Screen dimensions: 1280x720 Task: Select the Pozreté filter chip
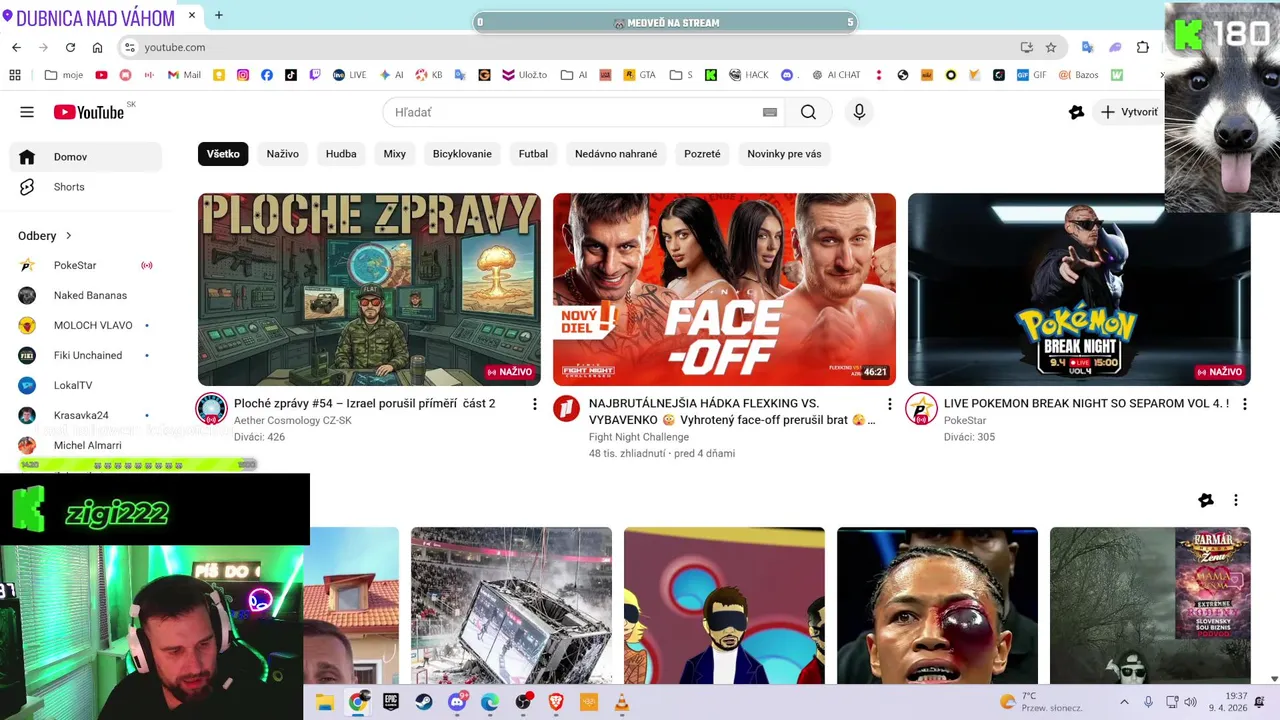pyautogui.click(x=702, y=154)
